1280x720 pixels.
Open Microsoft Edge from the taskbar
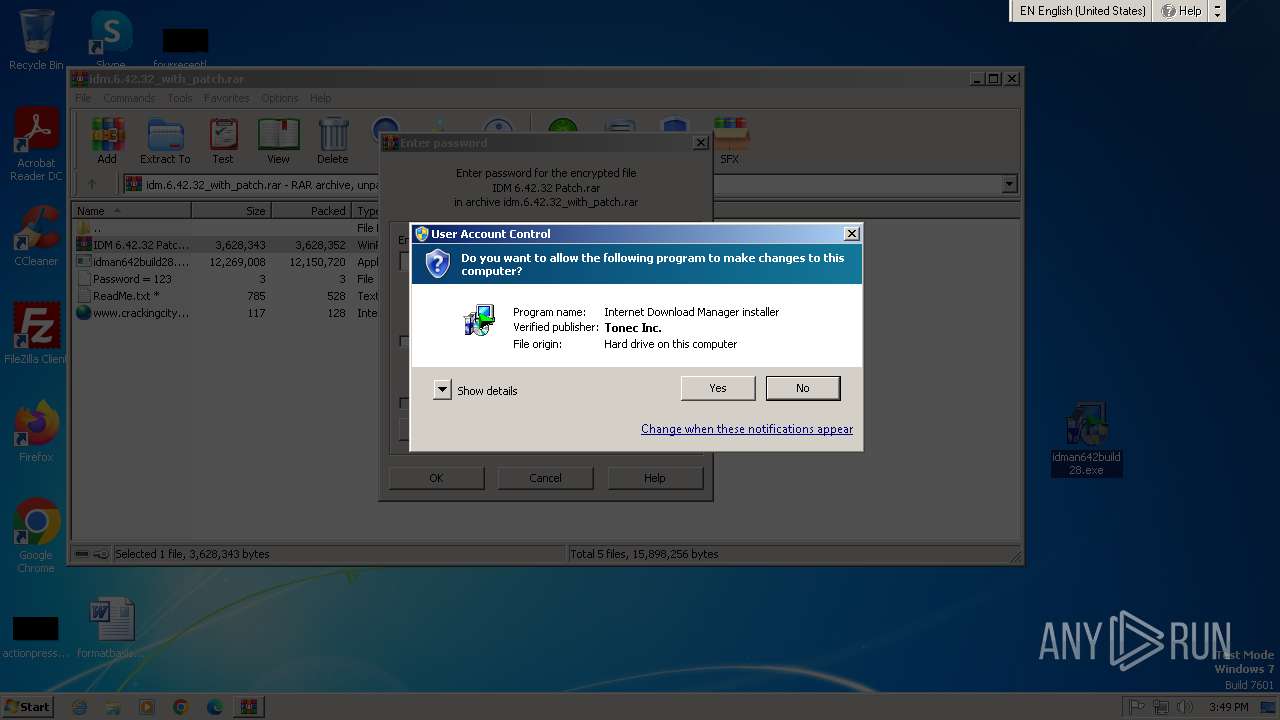point(214,707)
